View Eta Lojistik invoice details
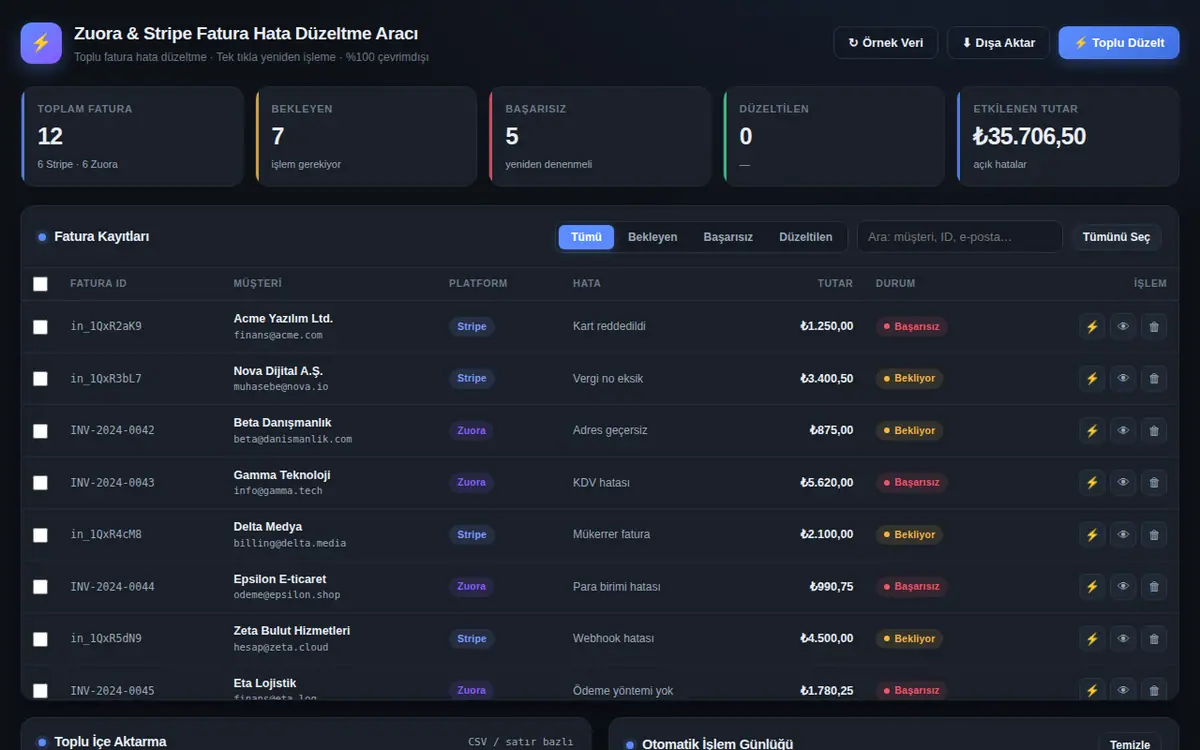 point(1123,690)
